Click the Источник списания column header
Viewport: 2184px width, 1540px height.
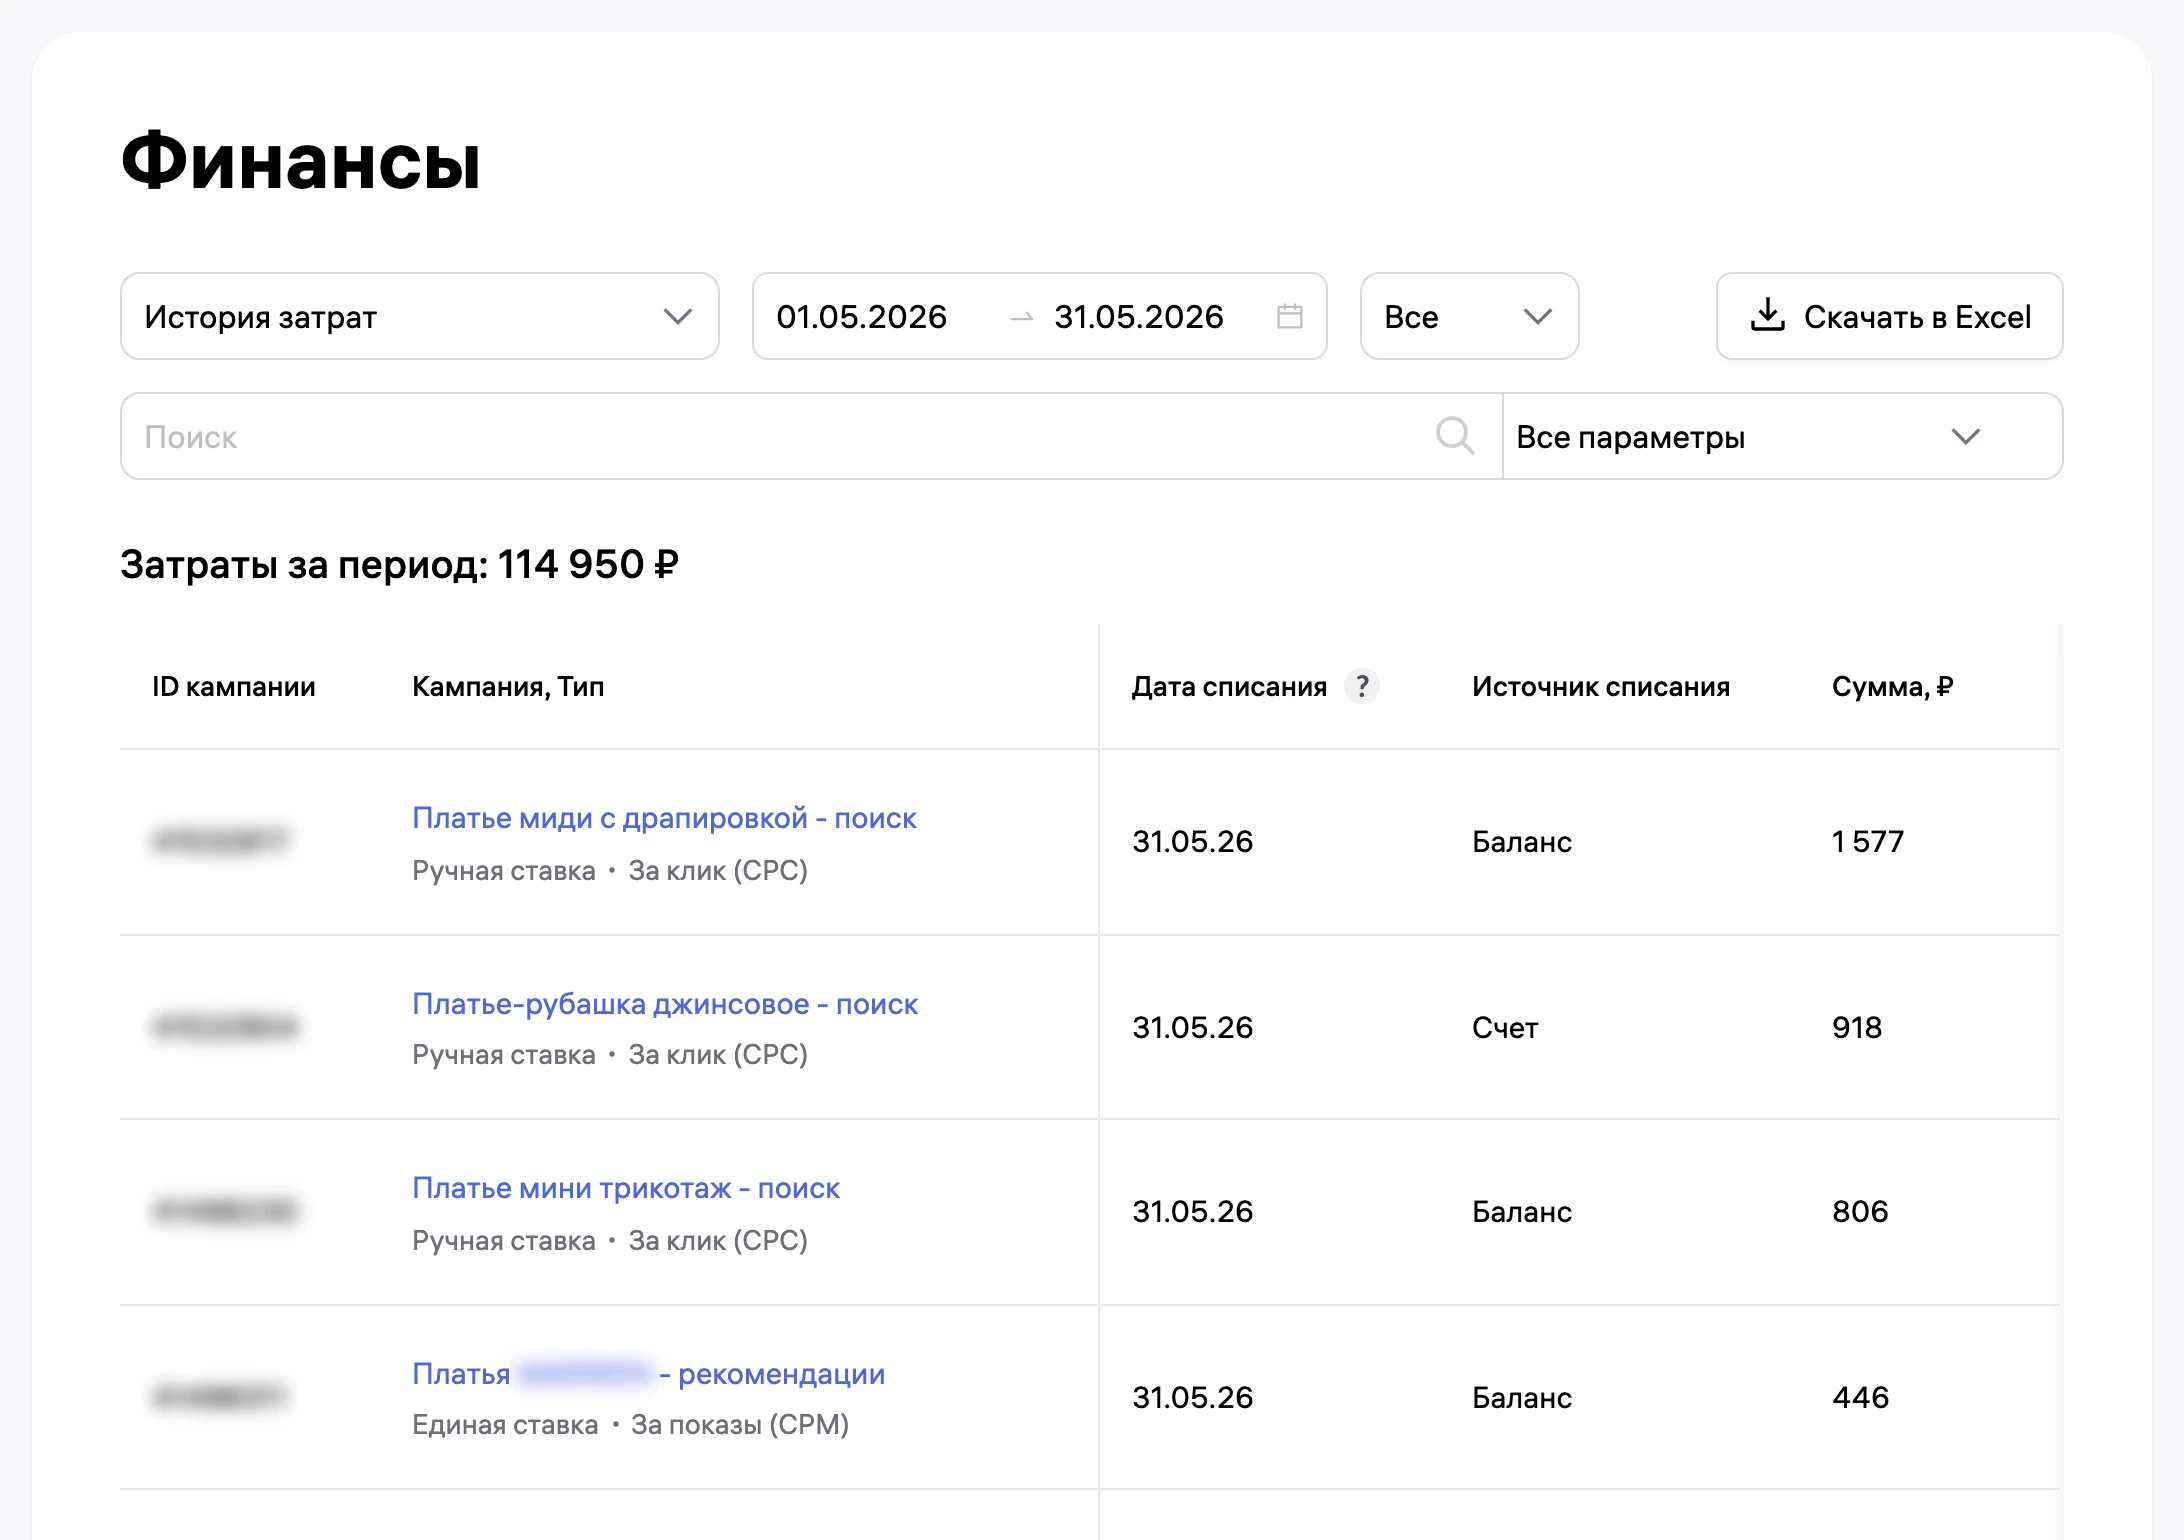point(1601,686)
